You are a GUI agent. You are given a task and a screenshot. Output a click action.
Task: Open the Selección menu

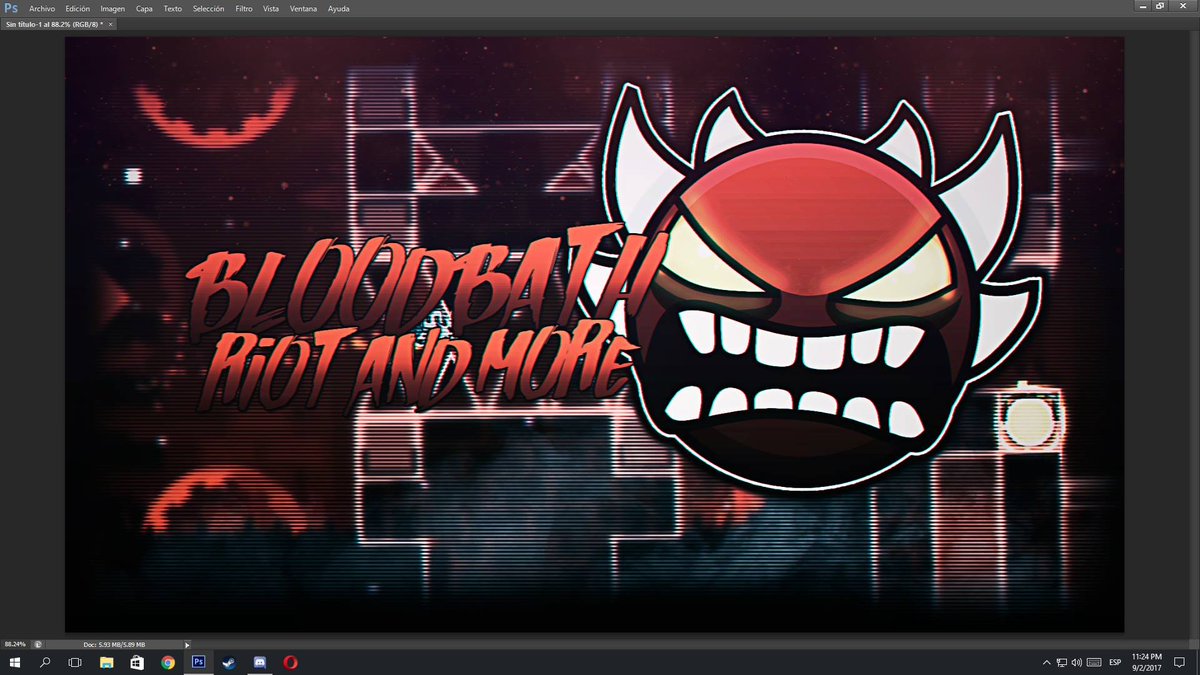coord(208,8)
